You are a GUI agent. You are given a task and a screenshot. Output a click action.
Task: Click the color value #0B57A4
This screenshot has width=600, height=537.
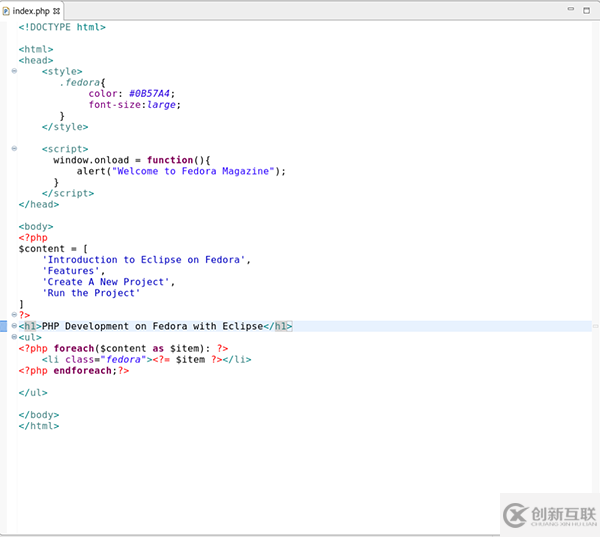click(x=149, y=94)
